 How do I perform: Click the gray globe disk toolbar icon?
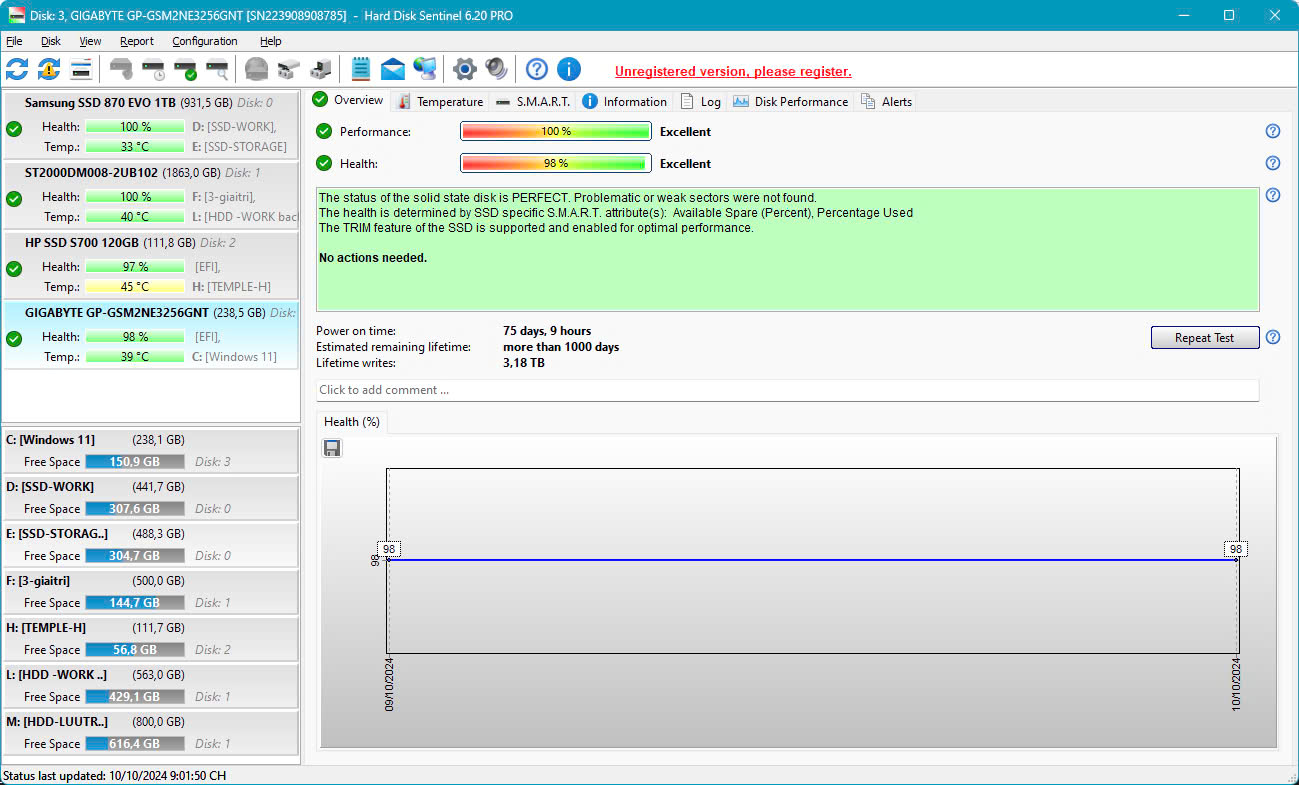[x=257, y=69]
